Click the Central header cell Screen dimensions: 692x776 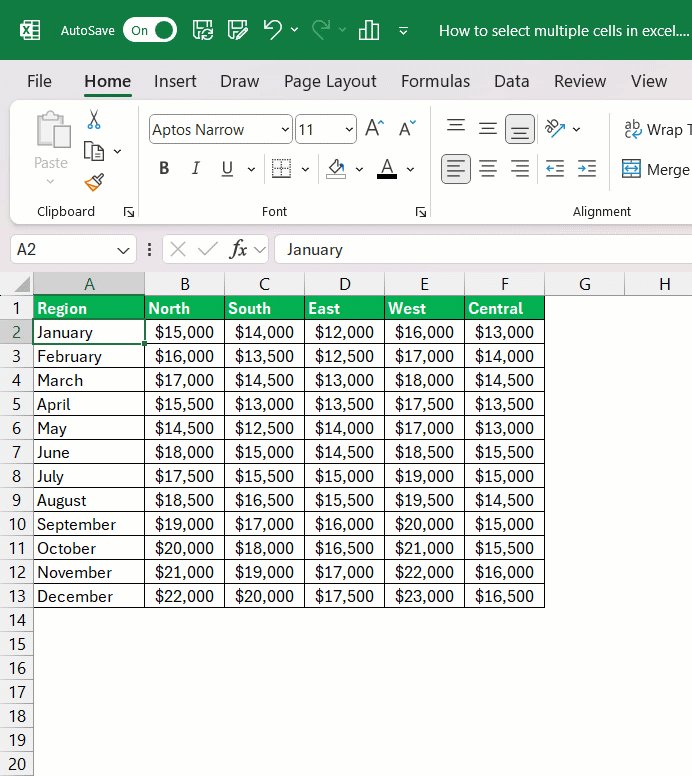pyautogui.click(x=504, y=308)
